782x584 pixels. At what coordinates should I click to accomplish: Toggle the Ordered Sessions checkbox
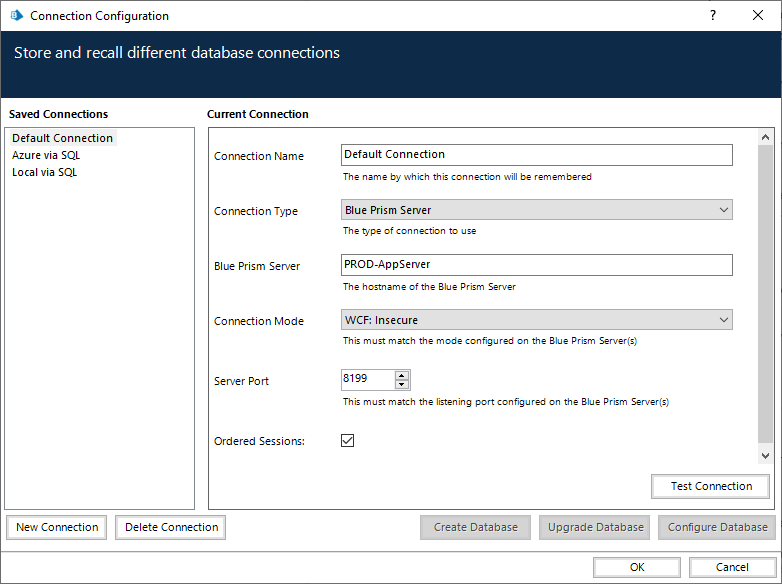(x=348, y=440)
